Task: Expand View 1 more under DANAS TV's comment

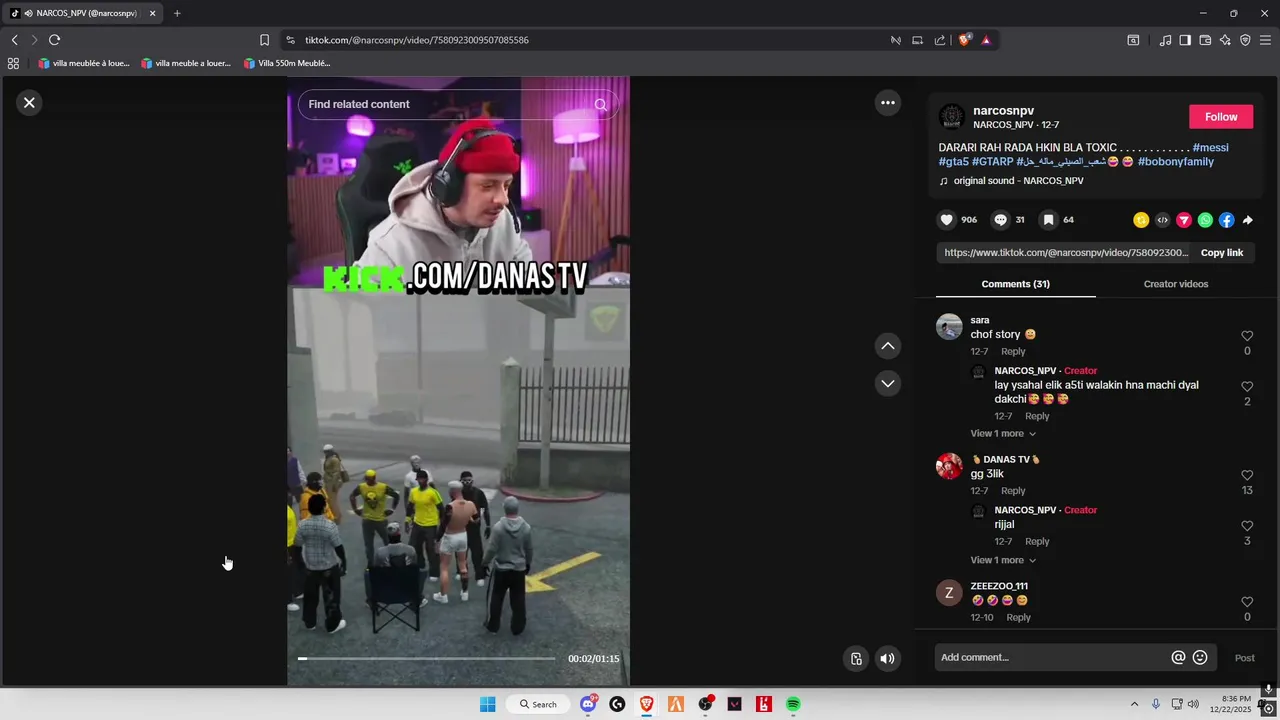Action: click(x=1003, y=560)
